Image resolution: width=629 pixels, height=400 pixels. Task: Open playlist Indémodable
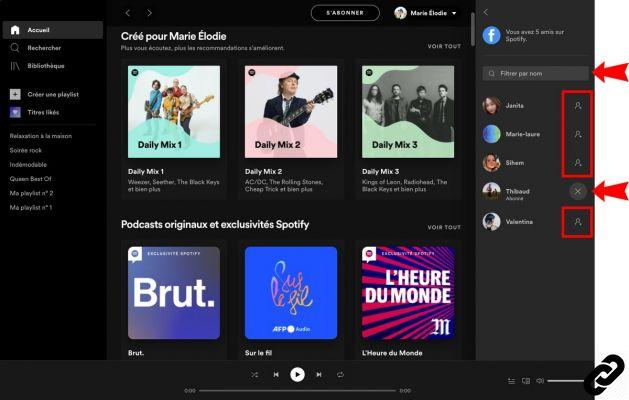pos(28,164)
